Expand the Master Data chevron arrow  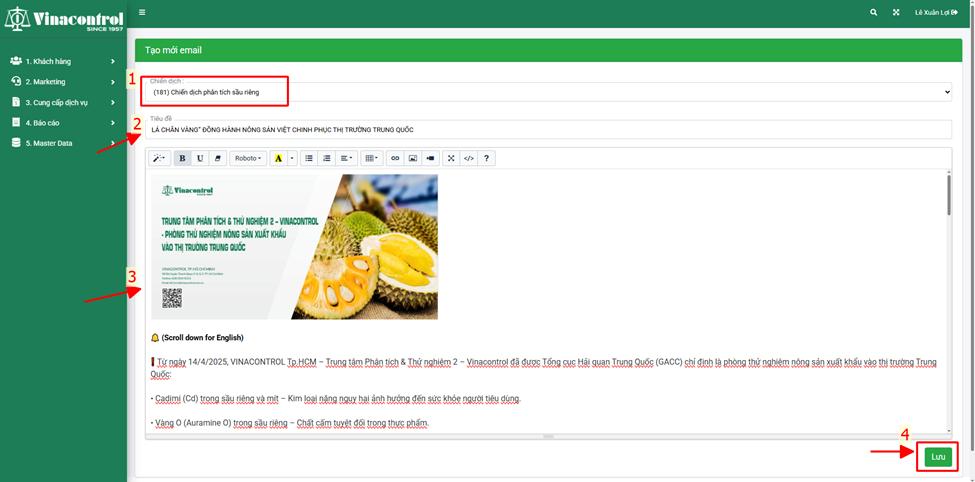pyautogui.click(x=113, y=143)
